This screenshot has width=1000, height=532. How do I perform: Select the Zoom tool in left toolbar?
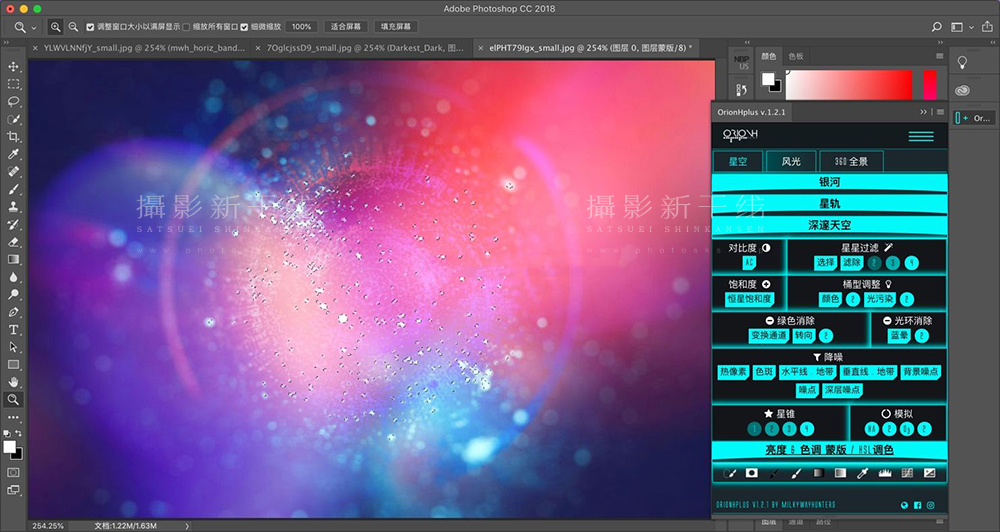[x=13, y=400]
